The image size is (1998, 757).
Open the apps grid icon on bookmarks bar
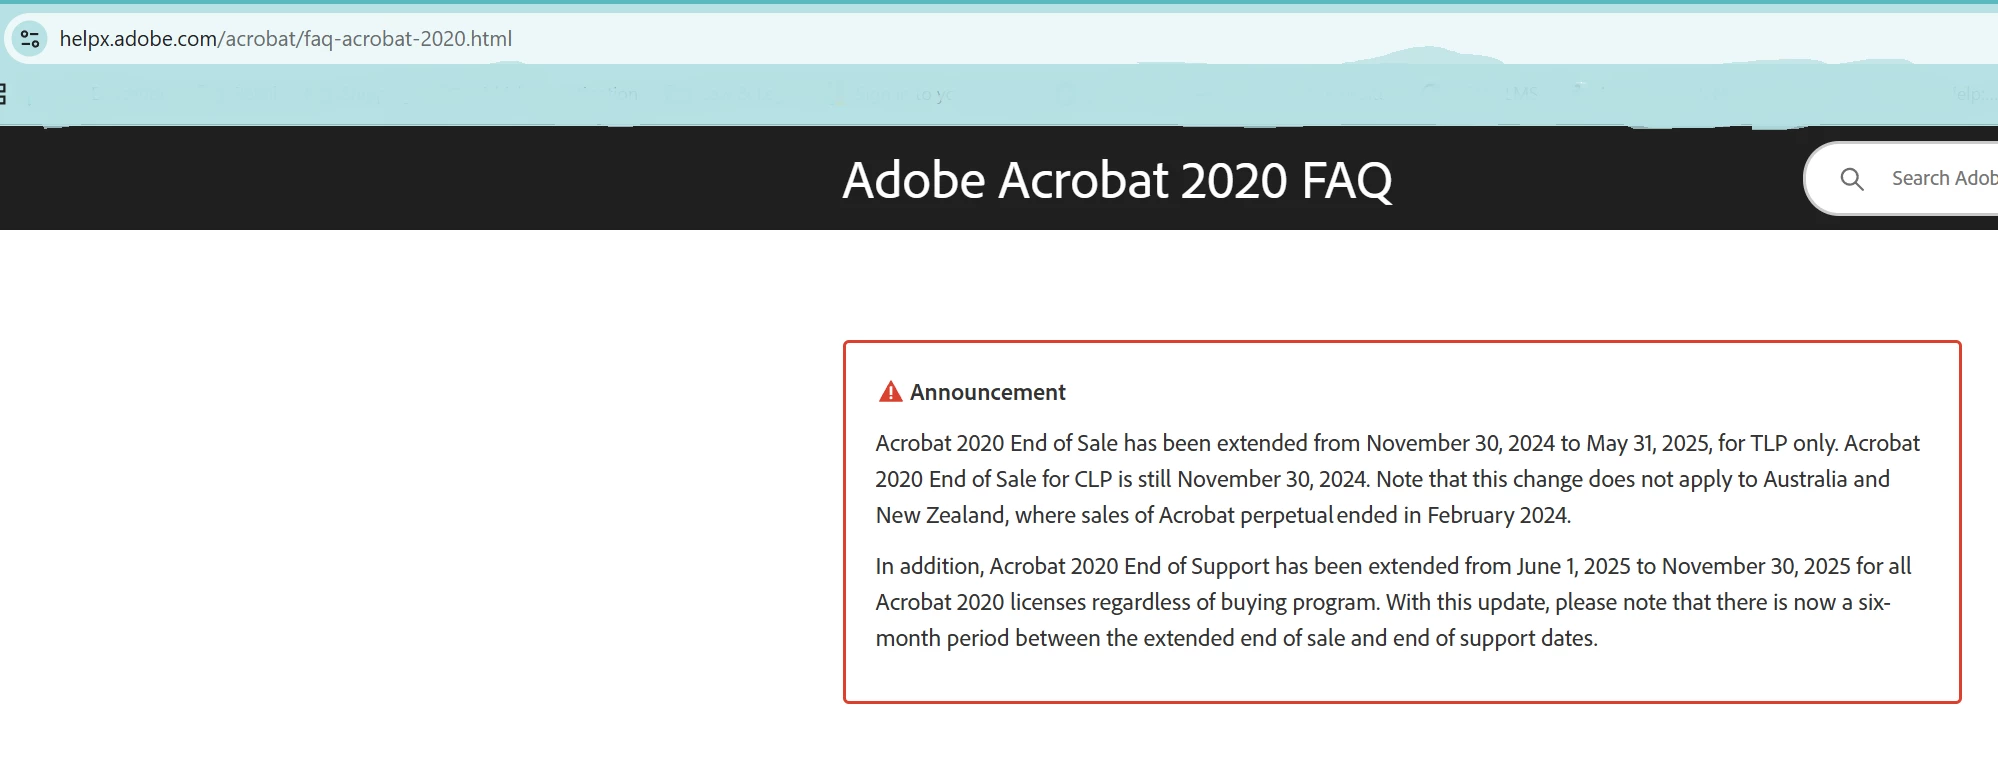coord(3,94)
